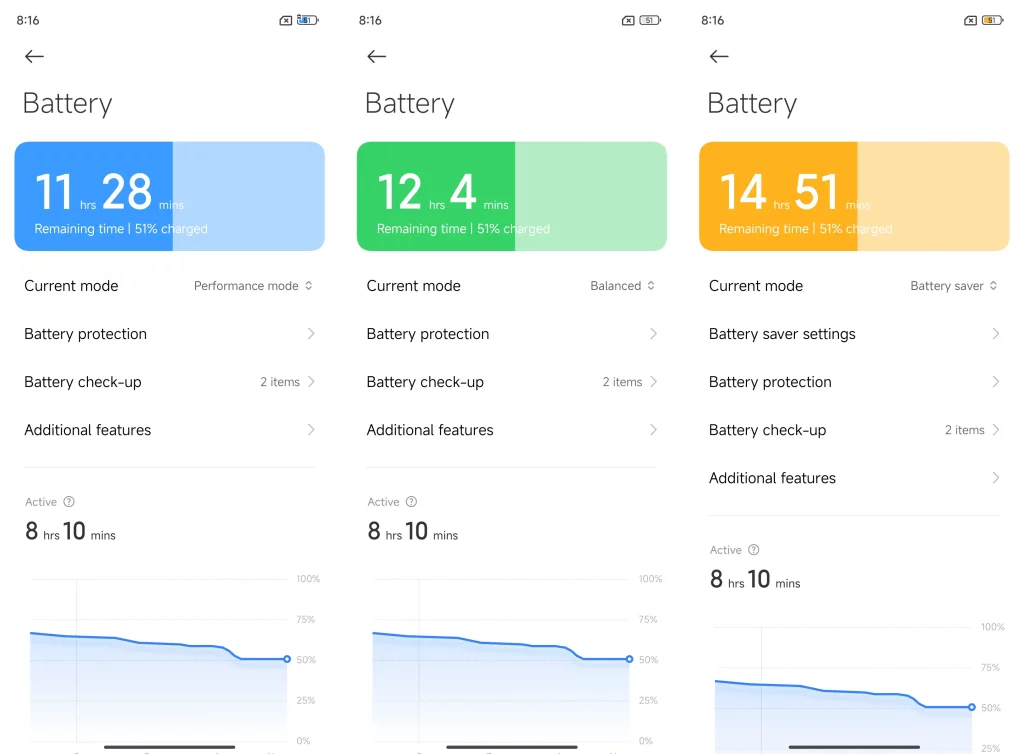
Task: Tap the green 12 hrs 4 mins card
Action: [x=512, y=196]
